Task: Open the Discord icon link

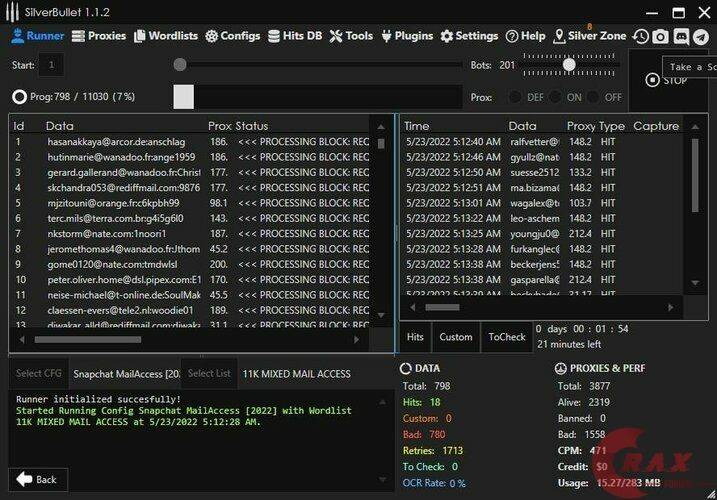Action: click(x=680, y=36)
